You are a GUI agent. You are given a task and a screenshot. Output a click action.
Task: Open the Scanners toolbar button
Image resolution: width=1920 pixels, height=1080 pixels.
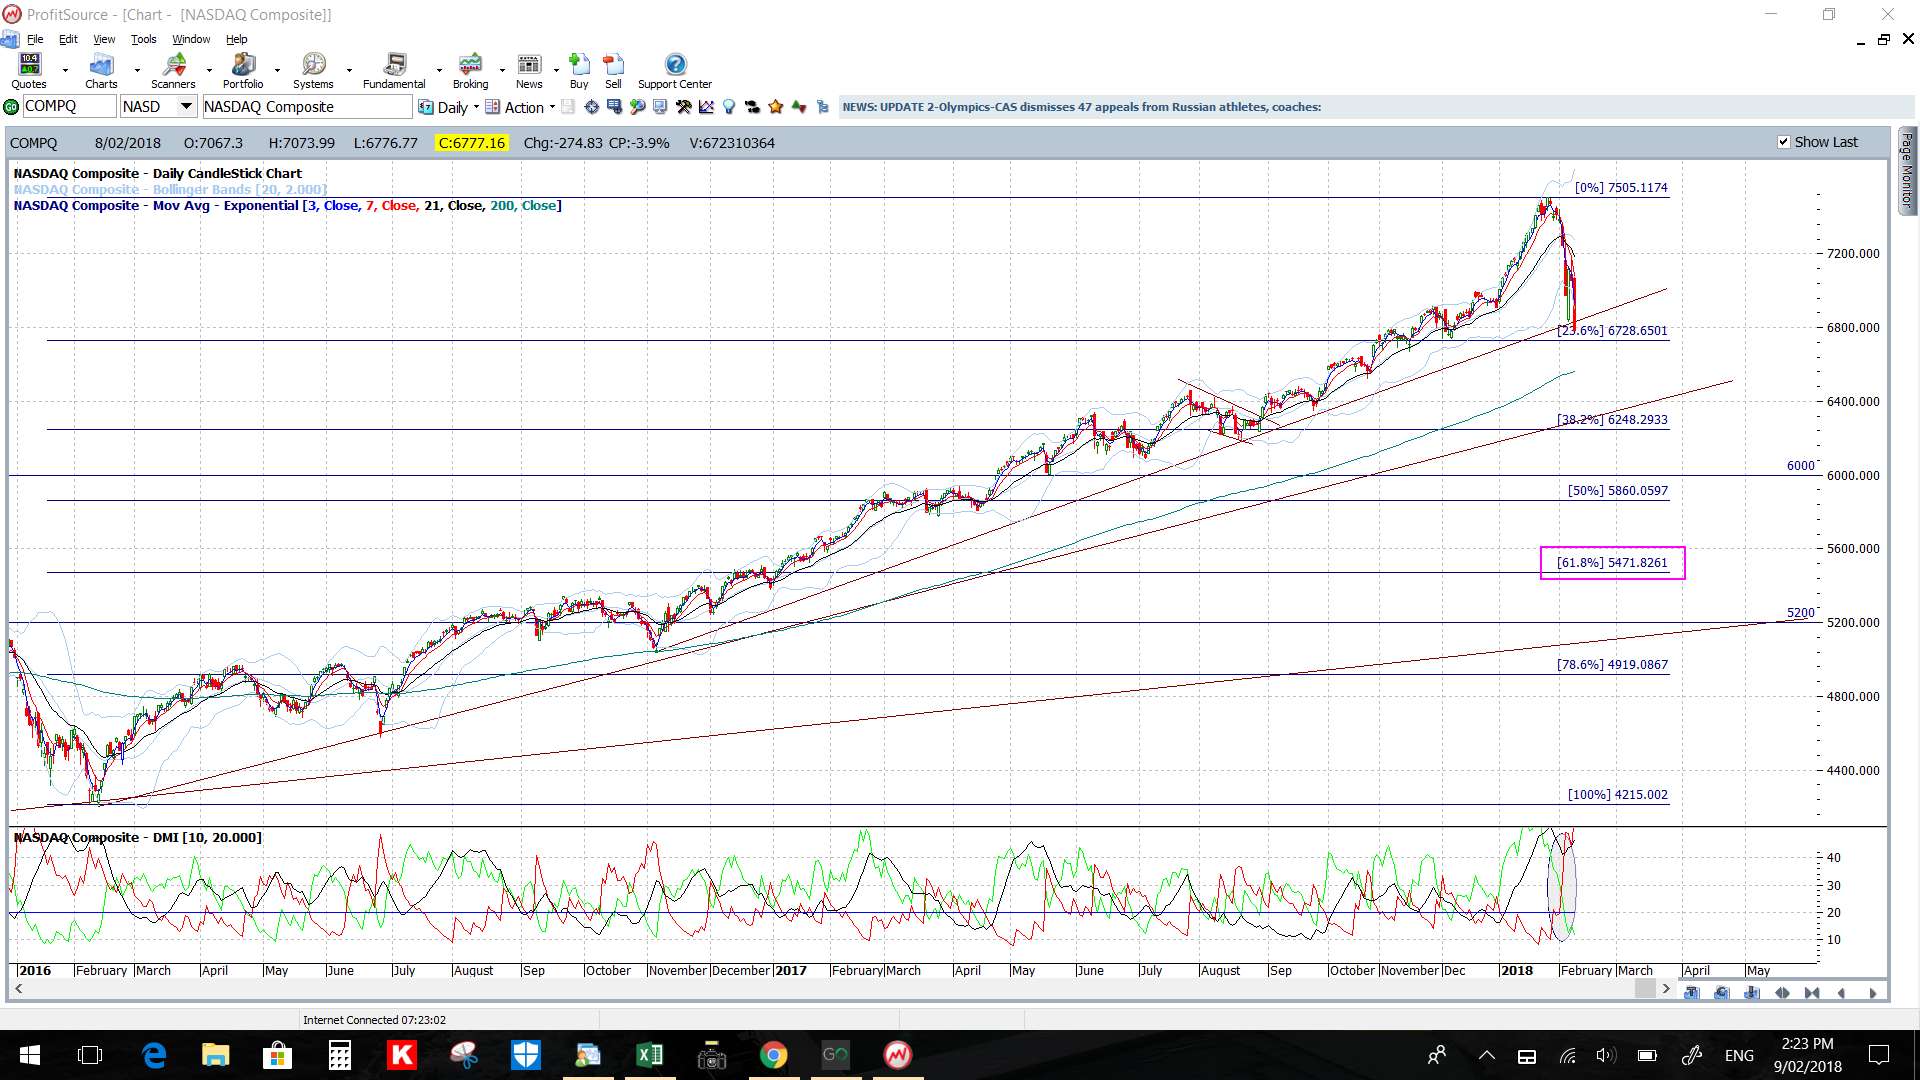[173, 71]
